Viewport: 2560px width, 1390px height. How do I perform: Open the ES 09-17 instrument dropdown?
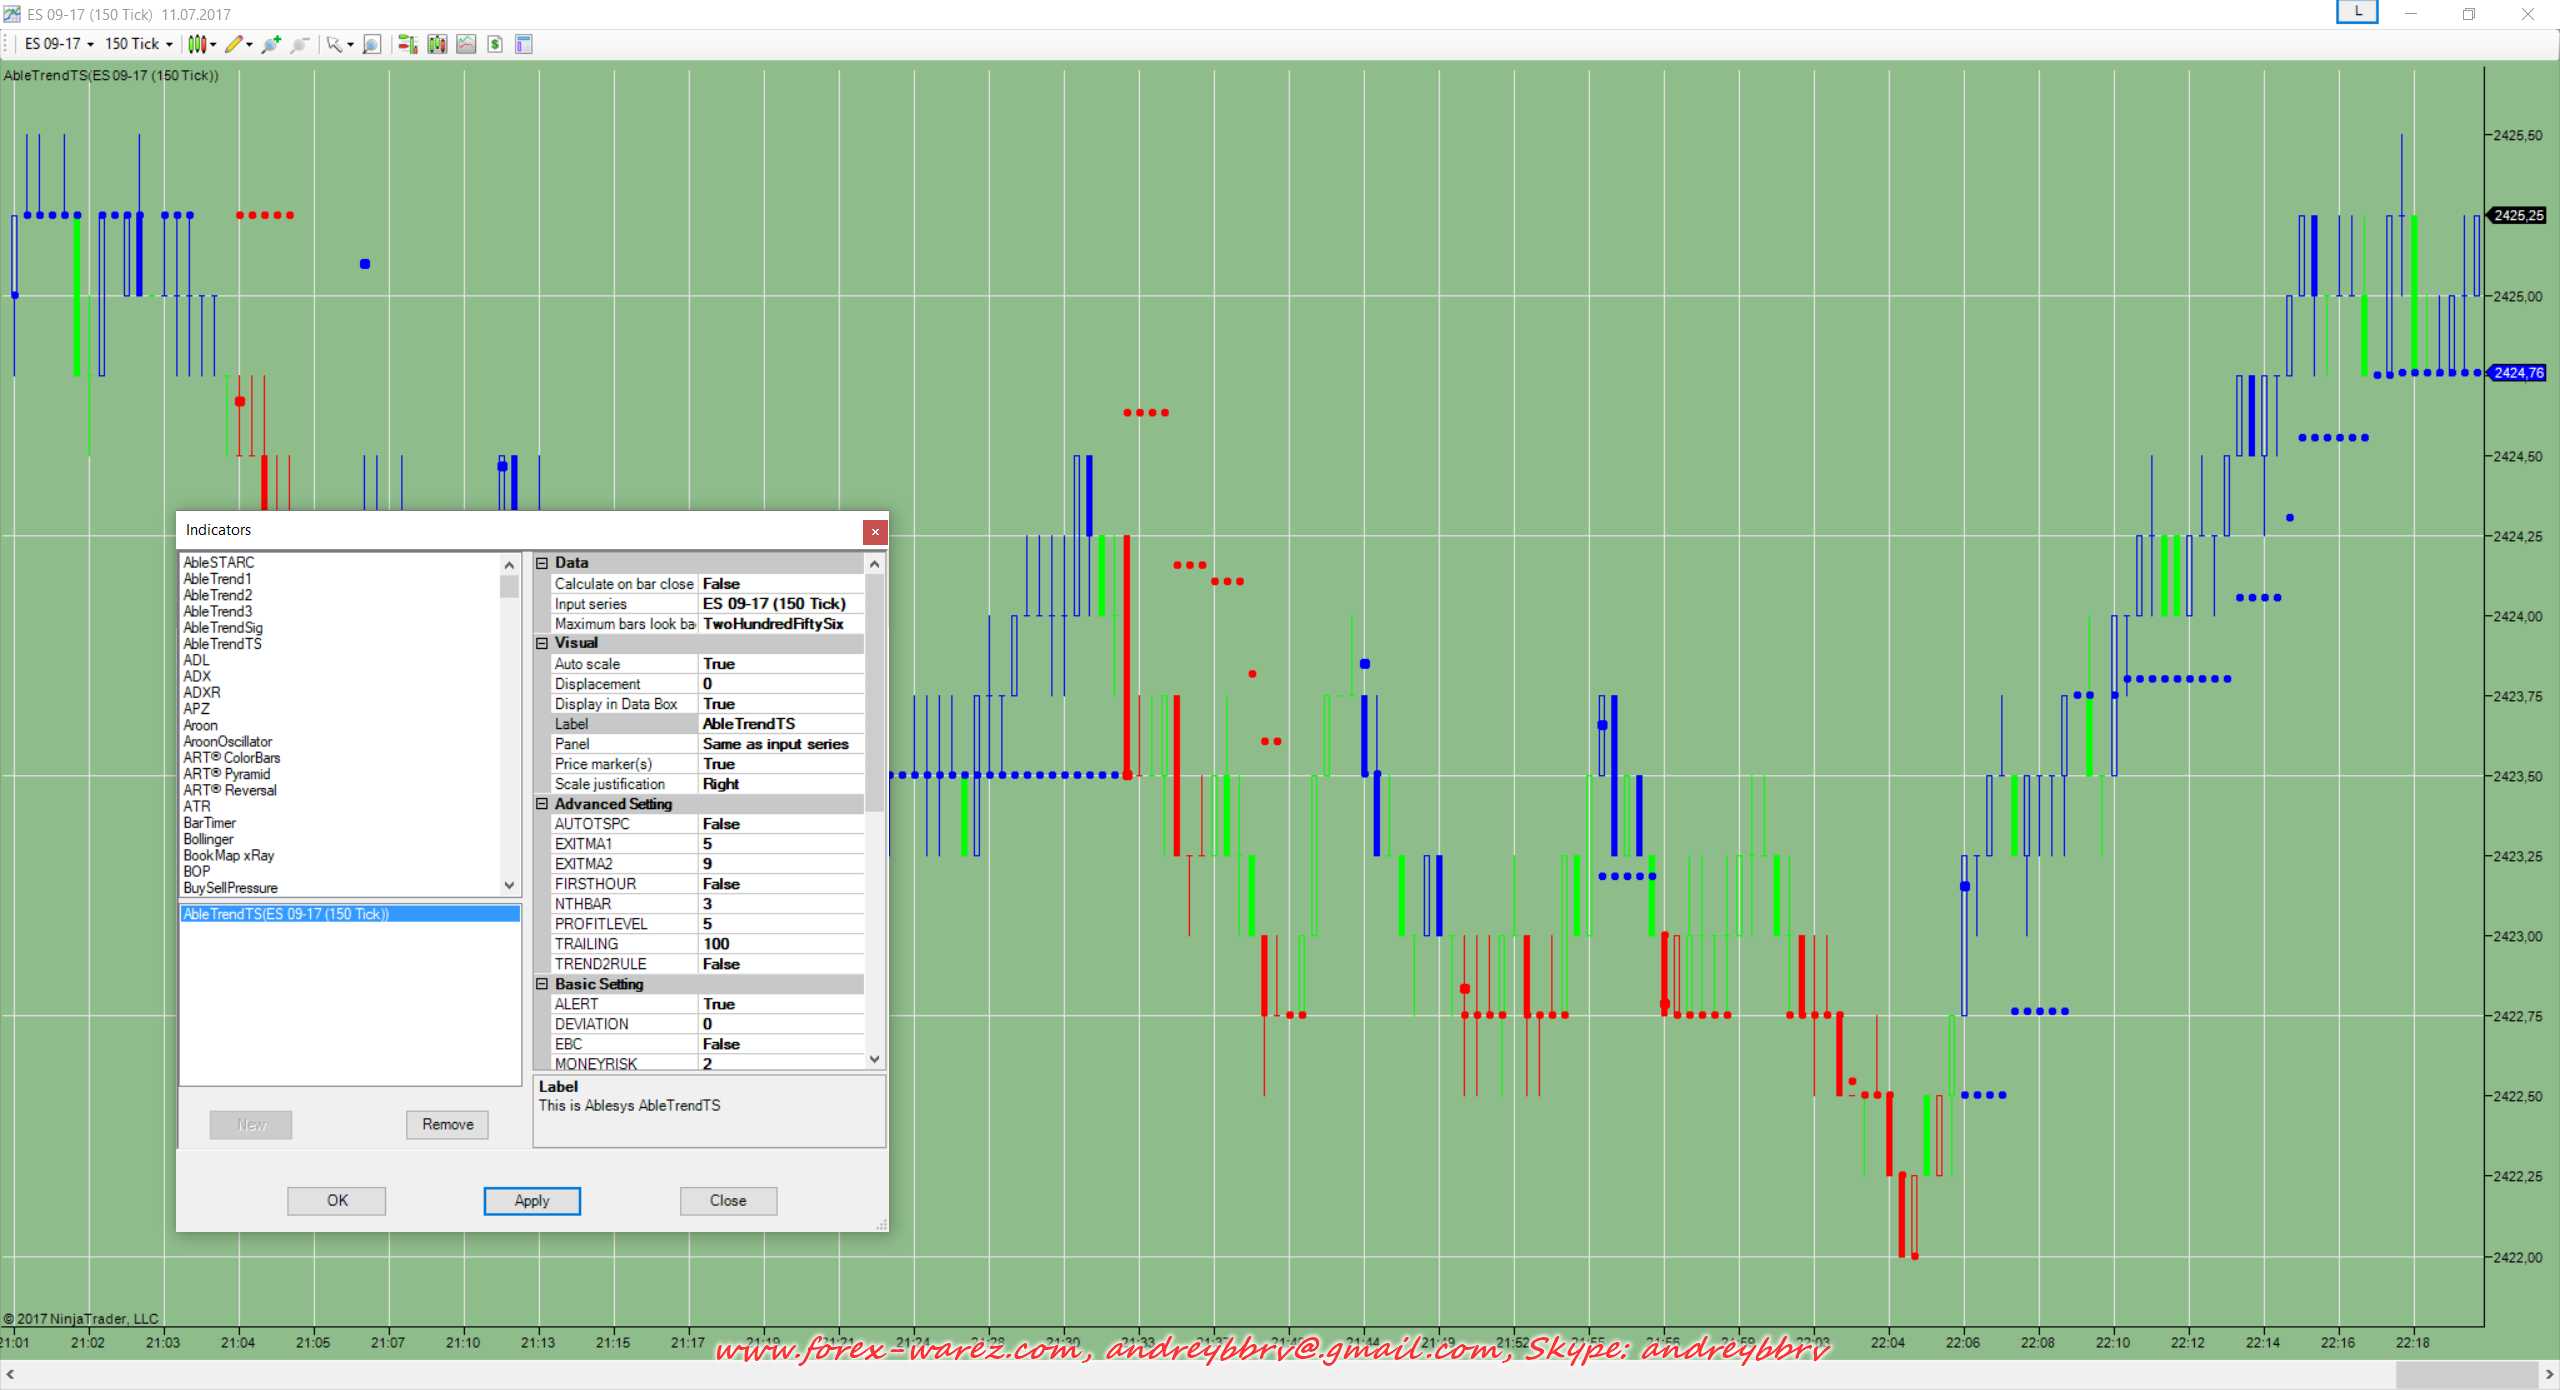coord(59,44)
